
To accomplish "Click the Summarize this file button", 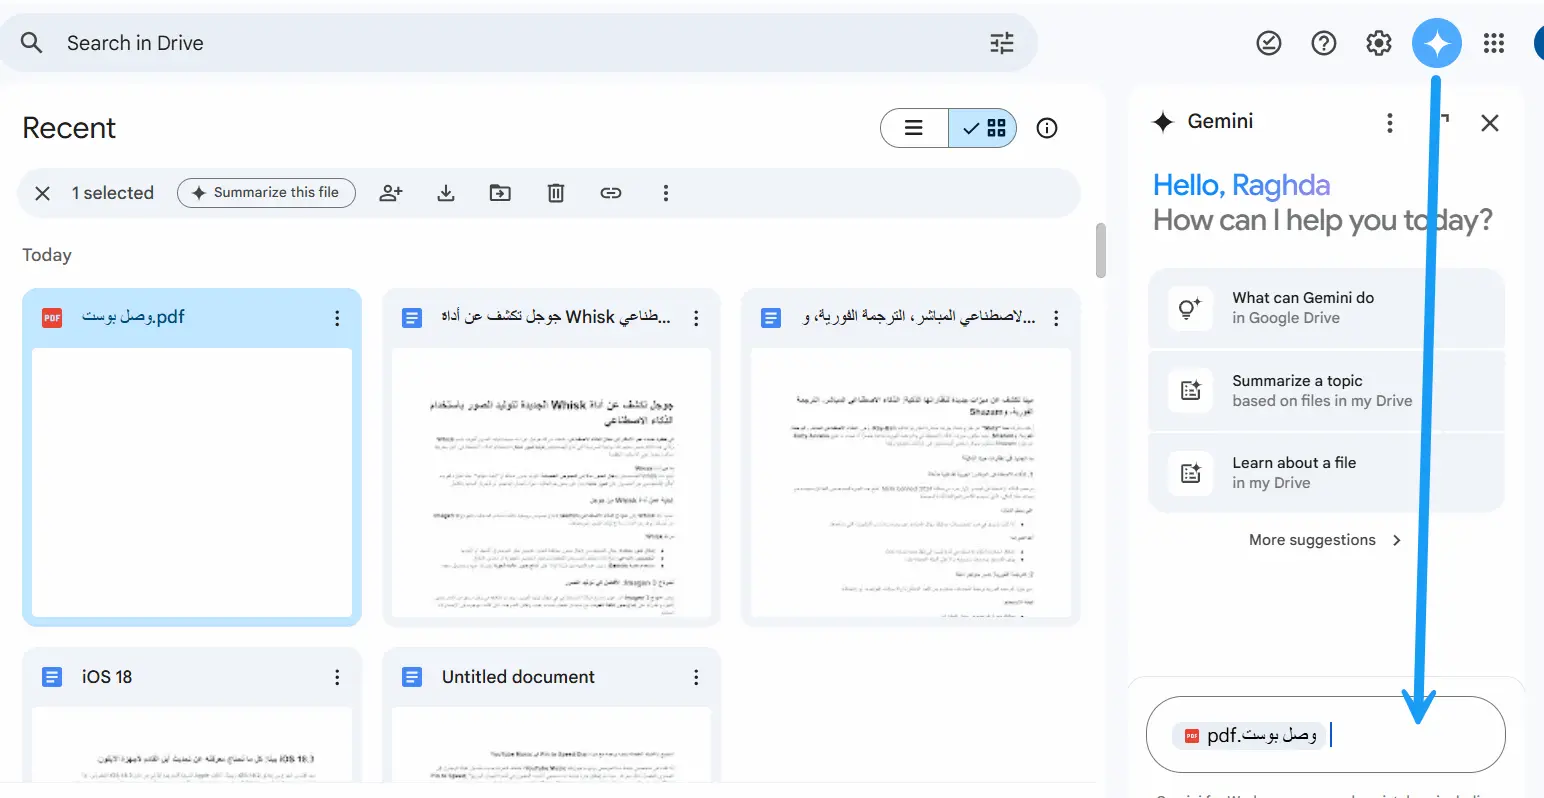I will click(266, 192).
